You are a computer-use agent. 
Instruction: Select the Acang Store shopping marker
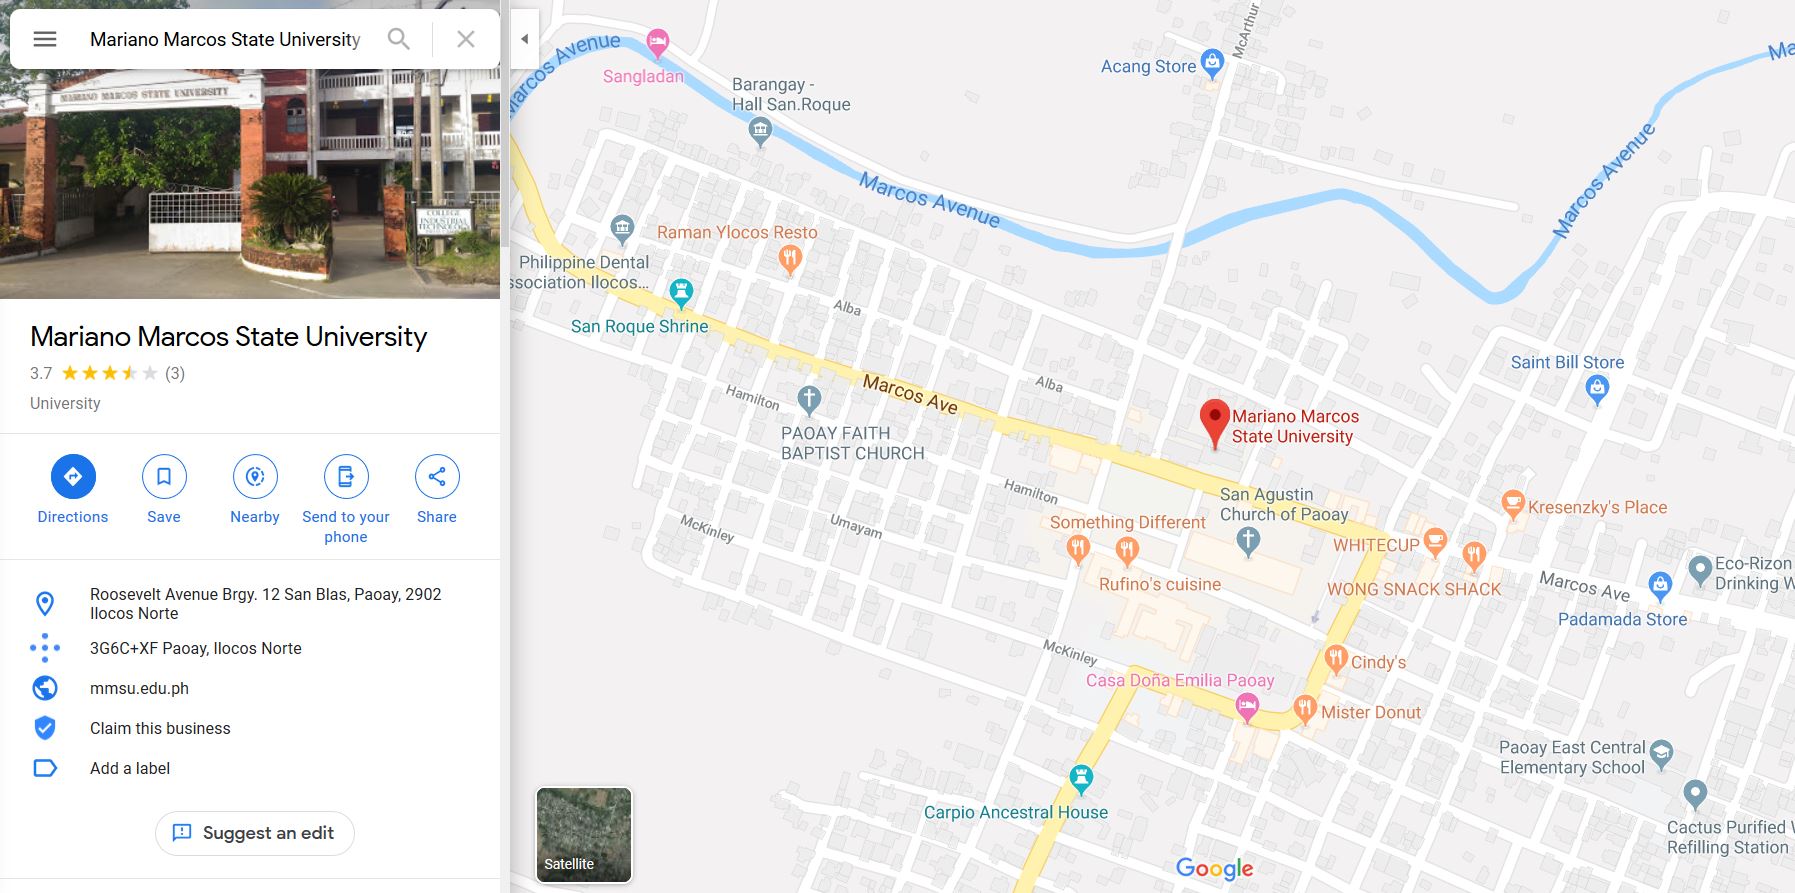(x=1212, y=63)
